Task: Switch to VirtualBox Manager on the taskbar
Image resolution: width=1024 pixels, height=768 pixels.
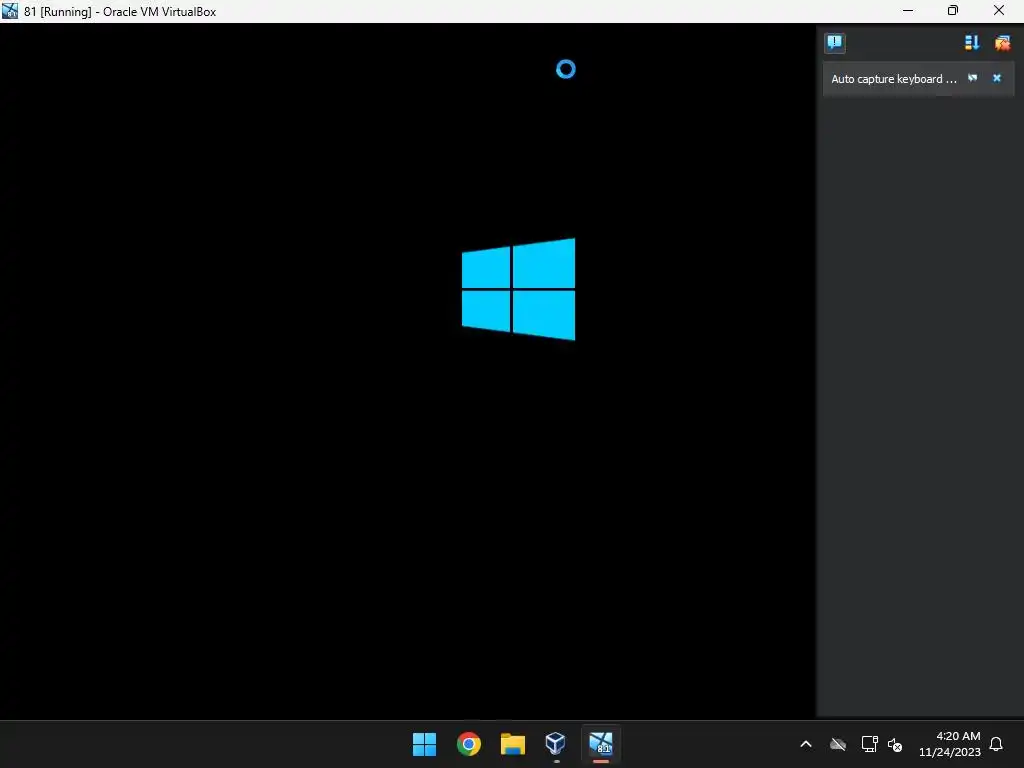Action: coord(556,744)
